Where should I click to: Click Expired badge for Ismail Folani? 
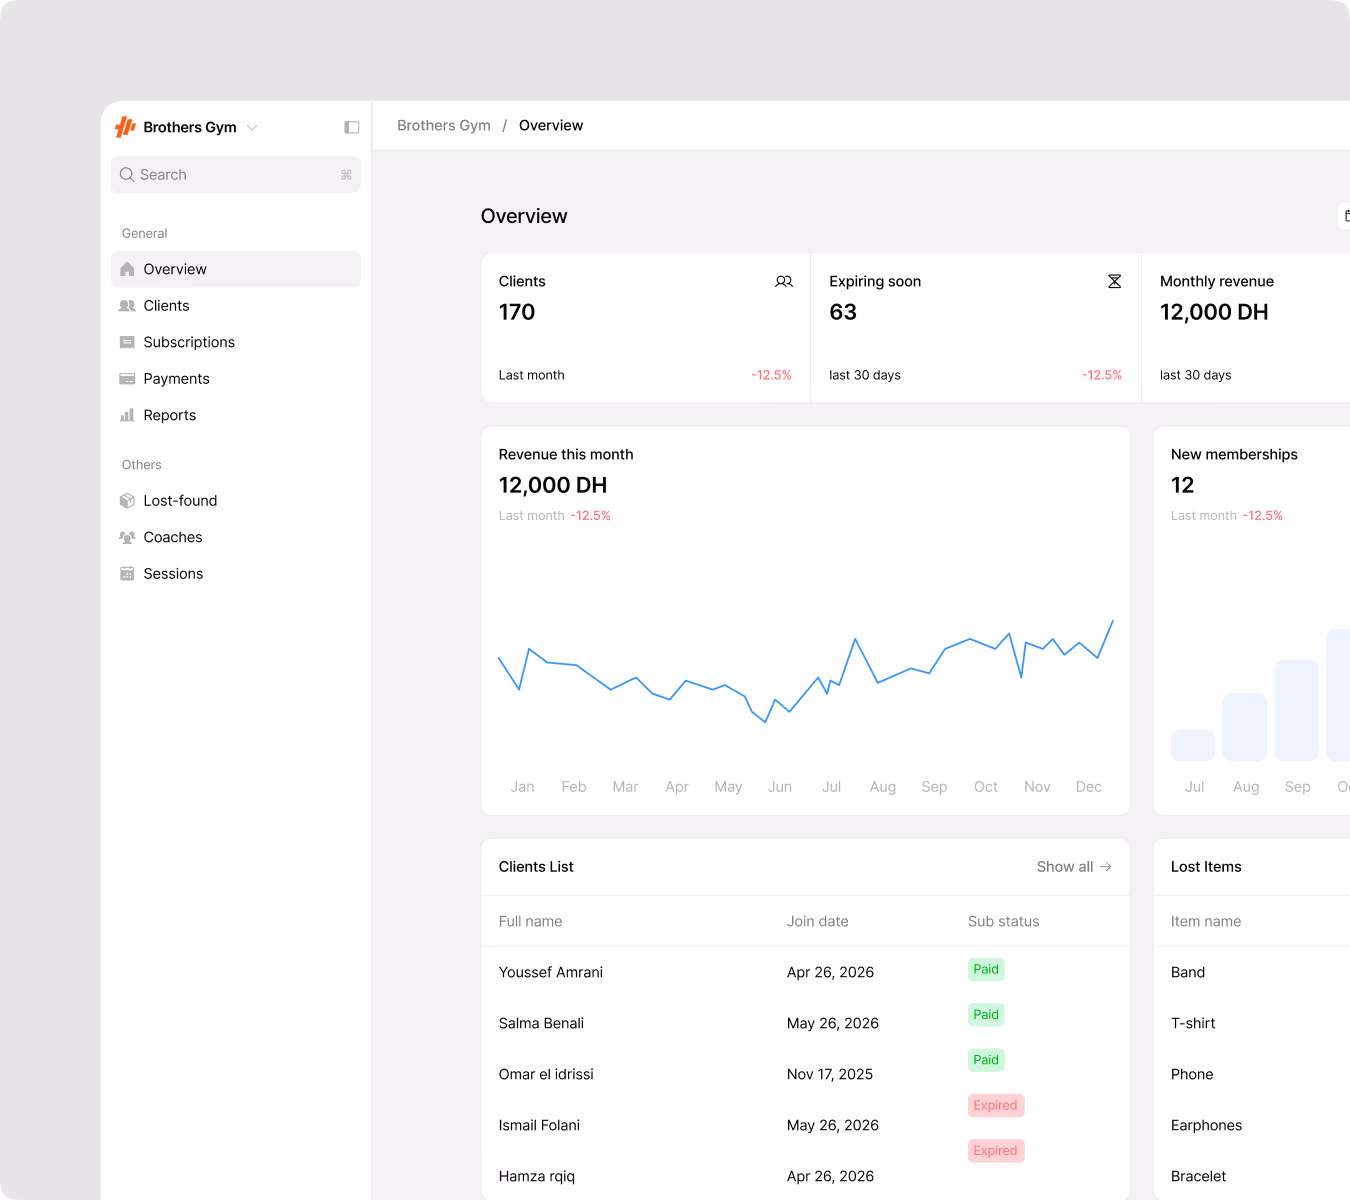click(996, 1105)
